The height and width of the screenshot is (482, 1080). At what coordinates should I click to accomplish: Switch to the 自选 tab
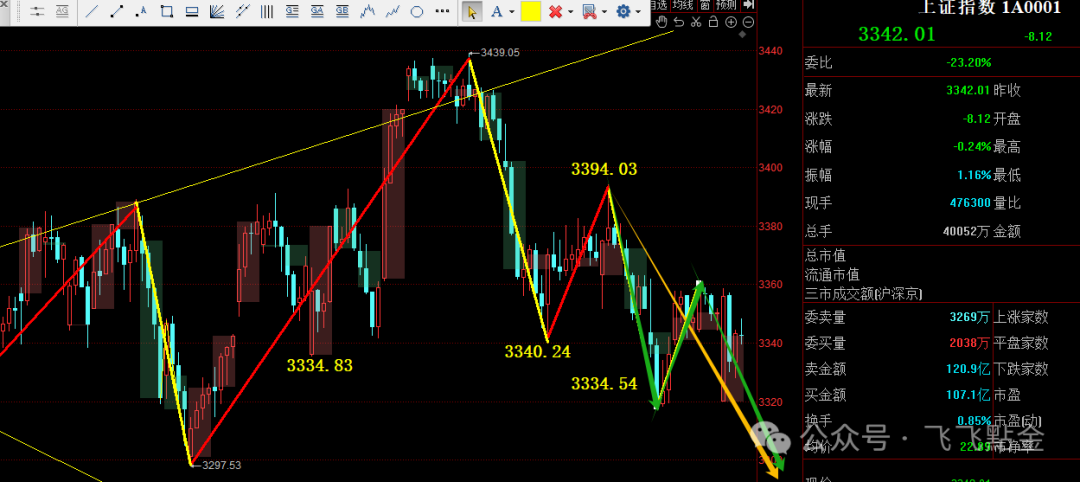click(x=659, y=5)
